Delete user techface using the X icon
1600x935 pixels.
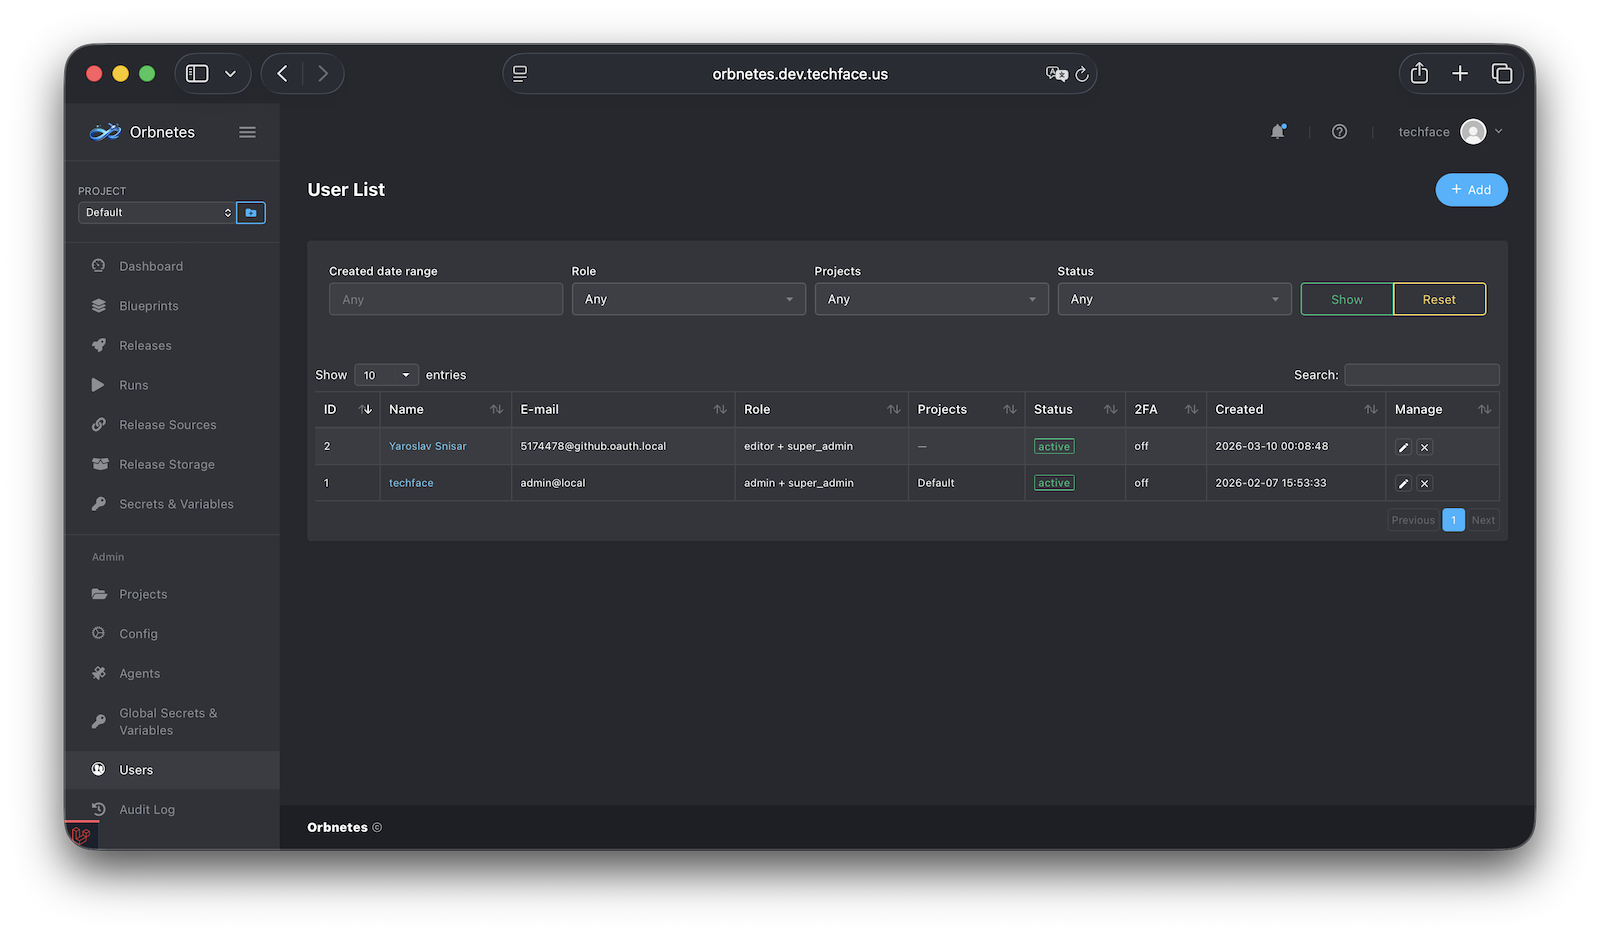point(1424,483)
